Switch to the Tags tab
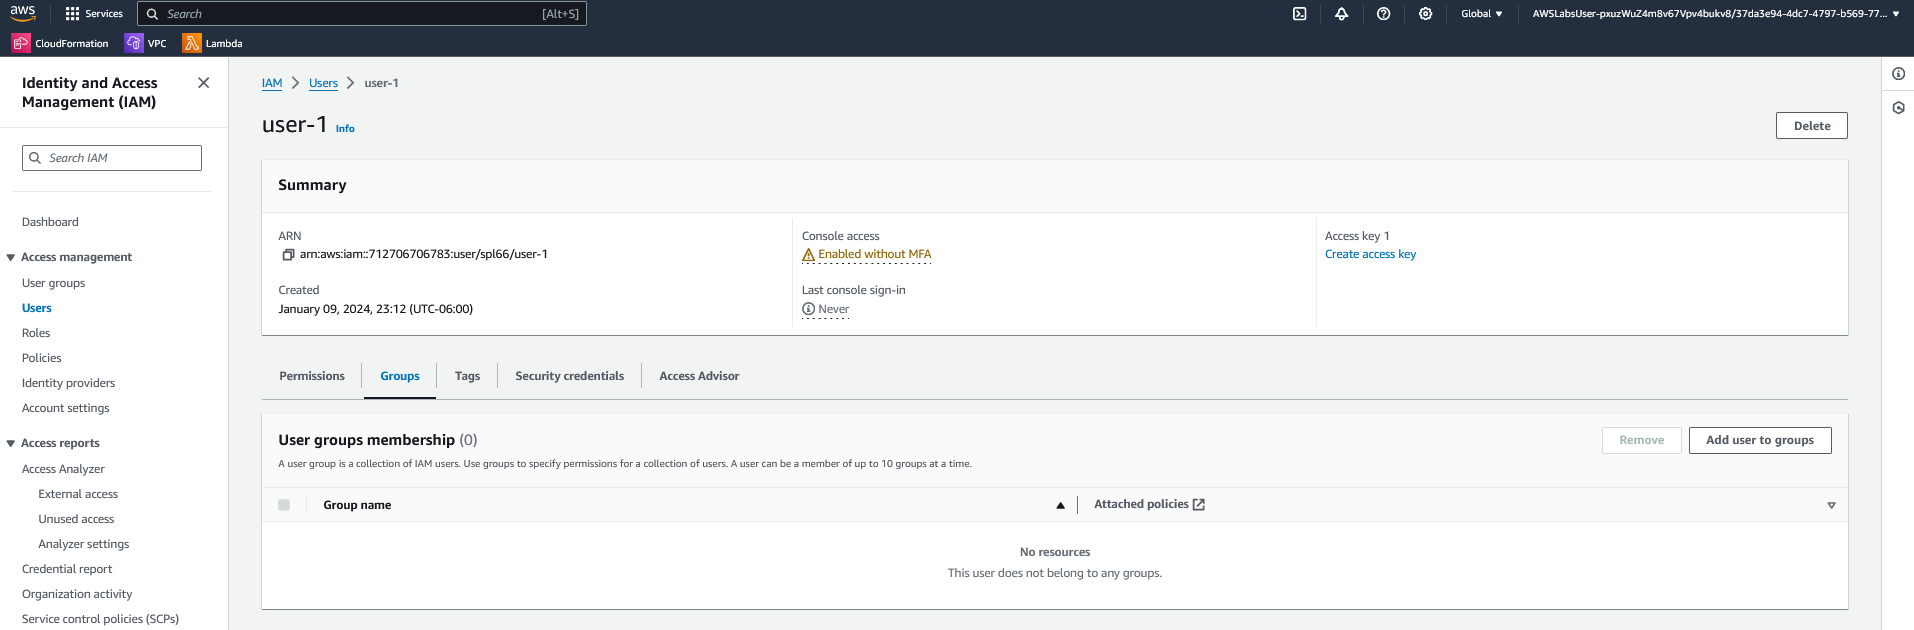Screen dimensions: 1914x630 coord(467,376)
